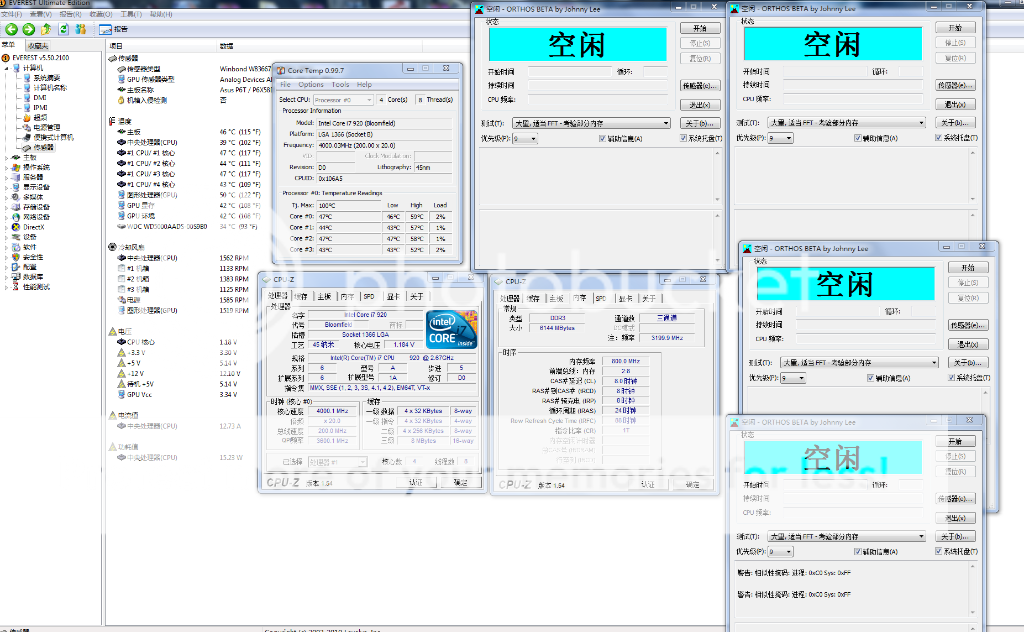Open Select CPU dropdown in Core Temp

point(342,100)
